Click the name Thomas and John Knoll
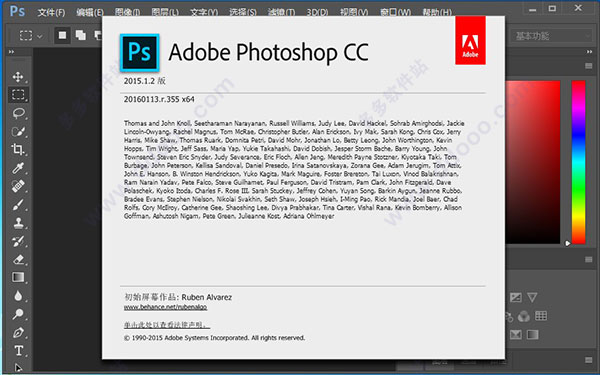This screenshot has height=375, width=600. 157,123
